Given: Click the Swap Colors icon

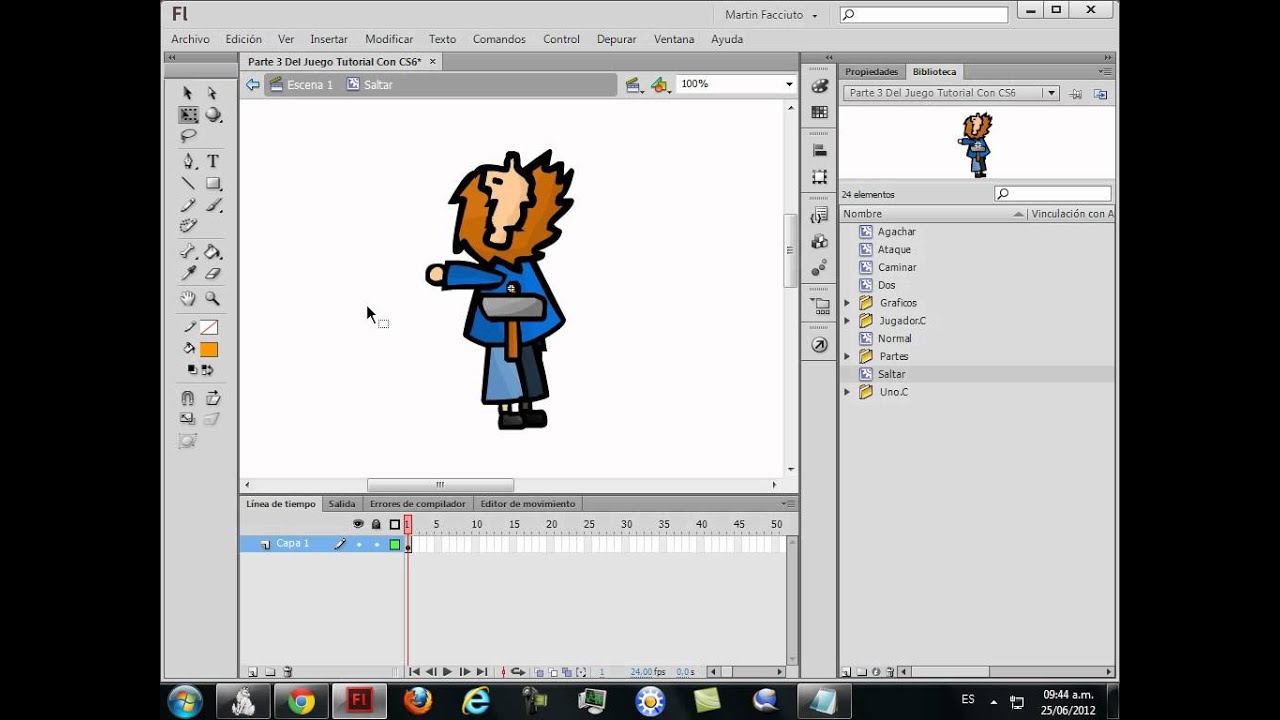Looking at the screenshot, I should coord(209,369).
